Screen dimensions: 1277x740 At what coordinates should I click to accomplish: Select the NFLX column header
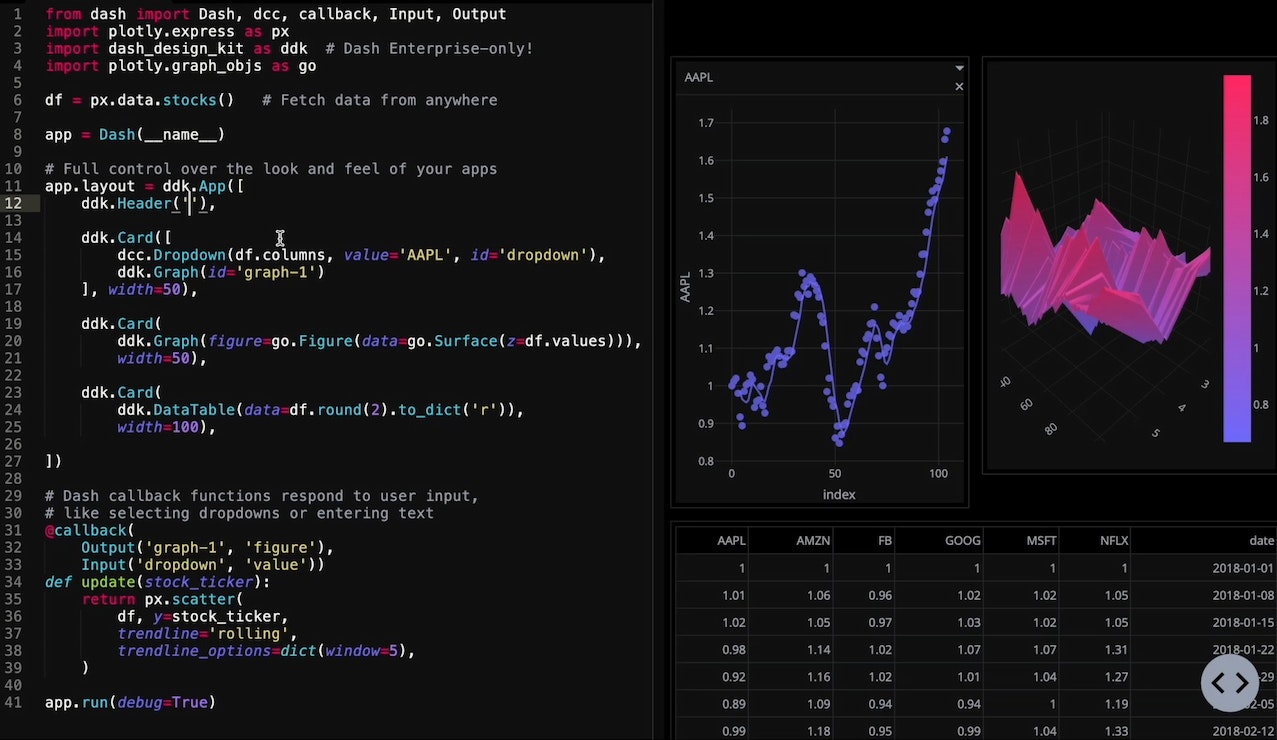pos(1114,541)
